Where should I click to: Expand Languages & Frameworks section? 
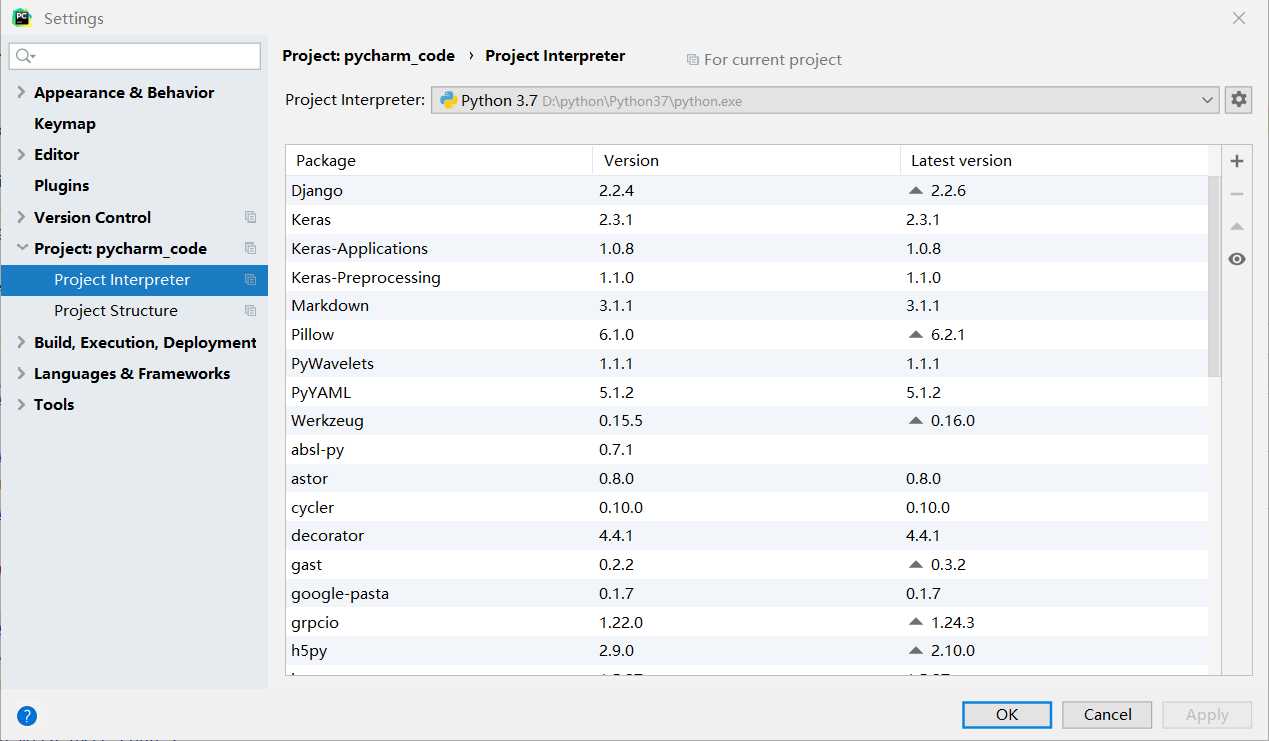pos(22,373)
